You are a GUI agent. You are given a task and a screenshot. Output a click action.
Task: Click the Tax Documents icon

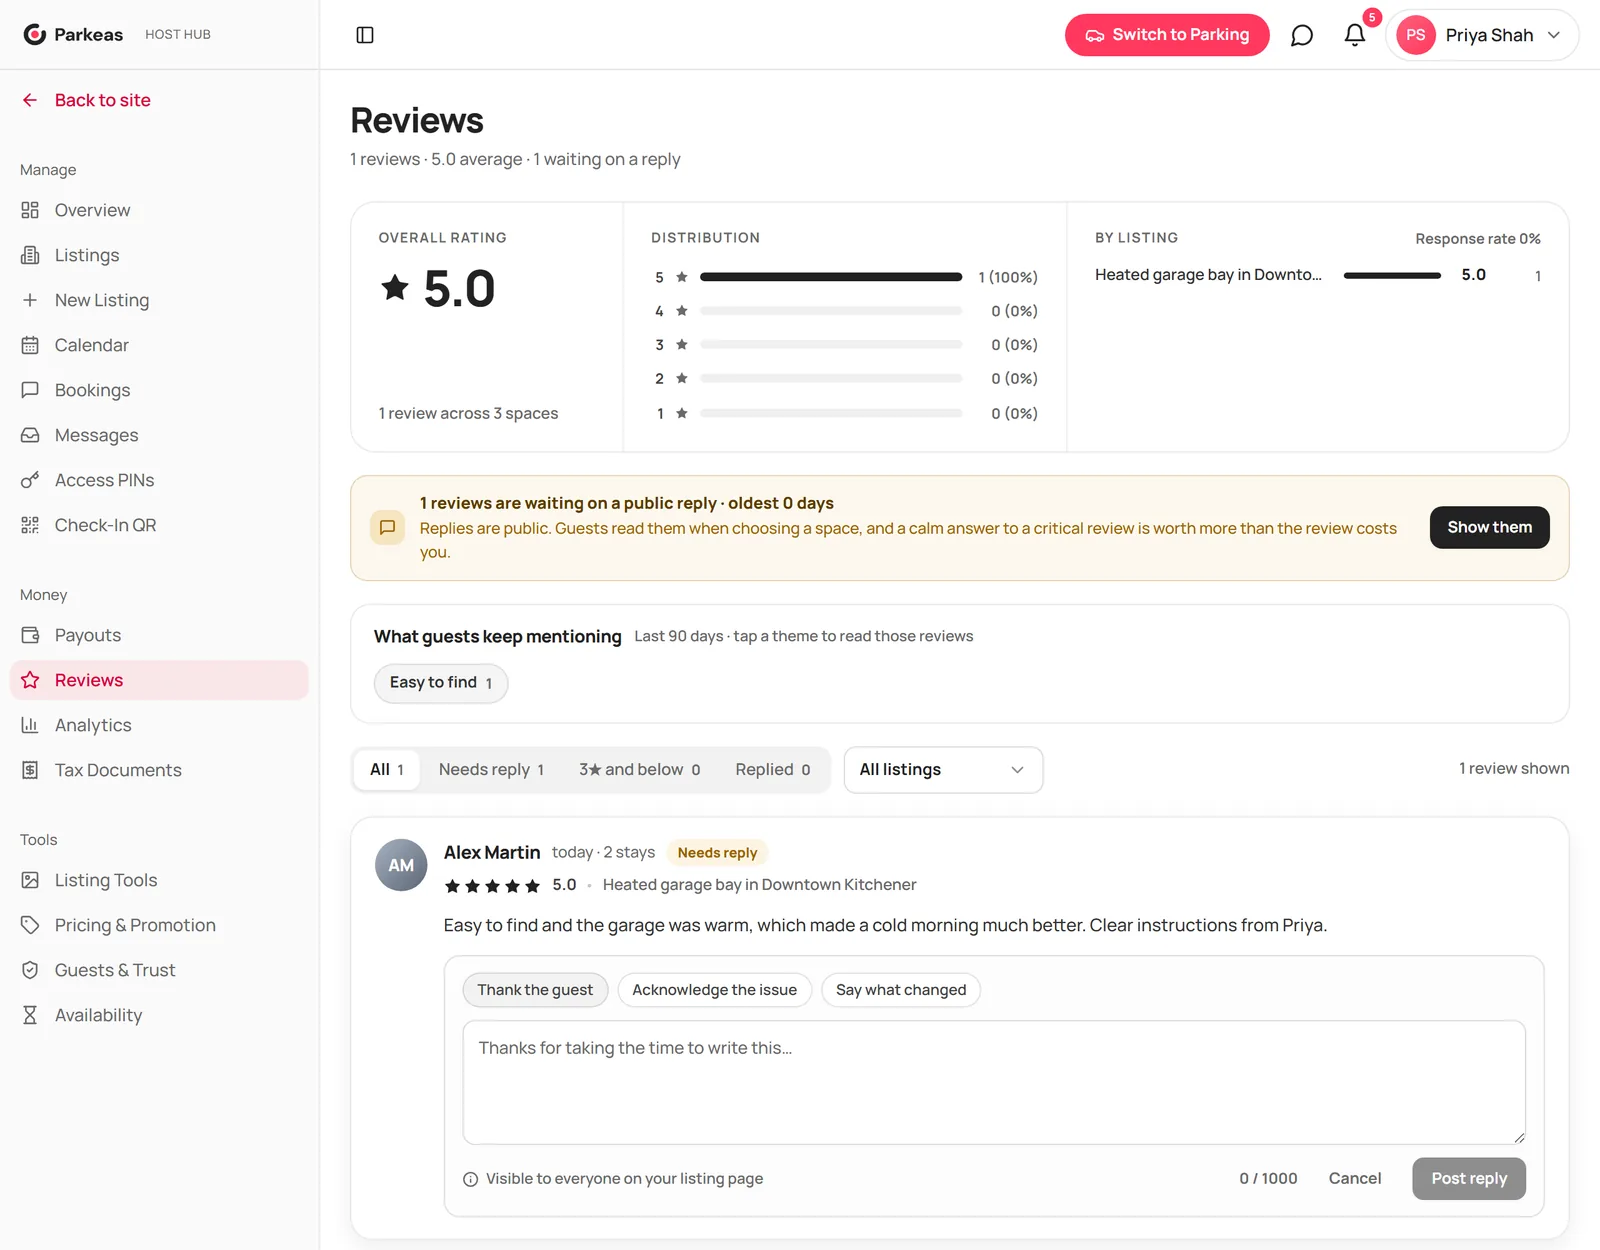click(30, 770)
